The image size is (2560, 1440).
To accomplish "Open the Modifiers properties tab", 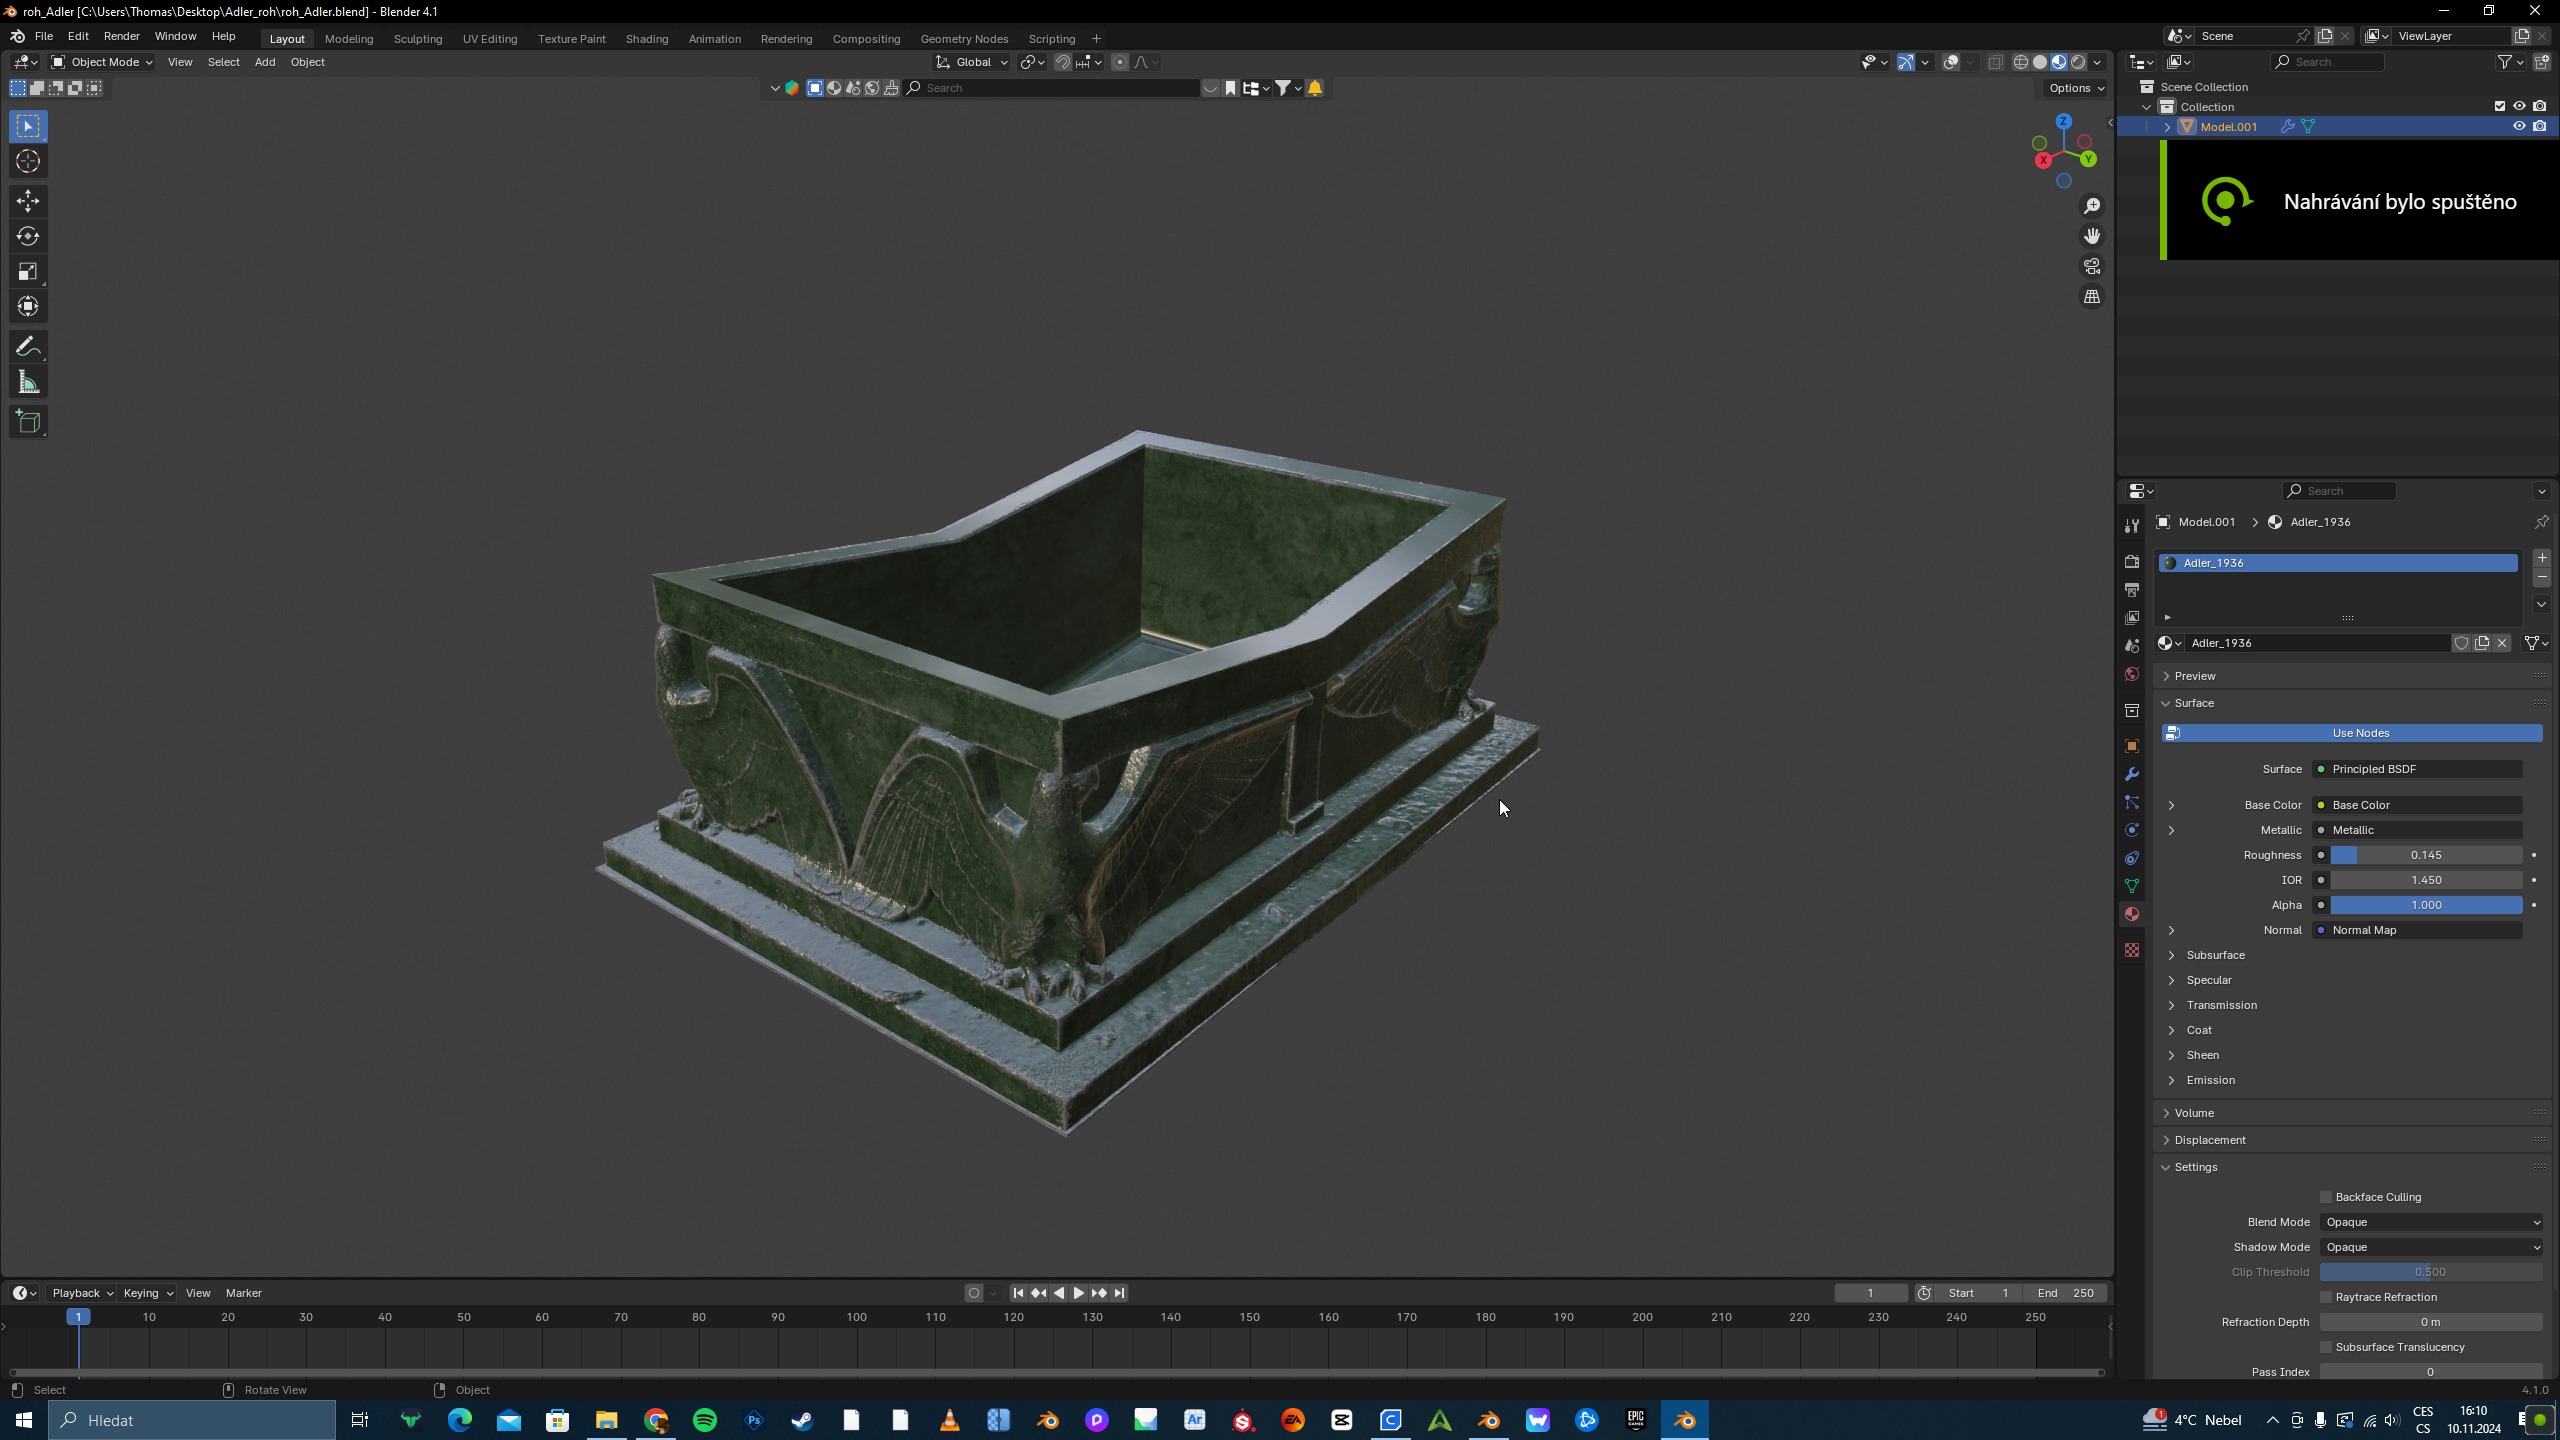I will [x=2132, y=774].
